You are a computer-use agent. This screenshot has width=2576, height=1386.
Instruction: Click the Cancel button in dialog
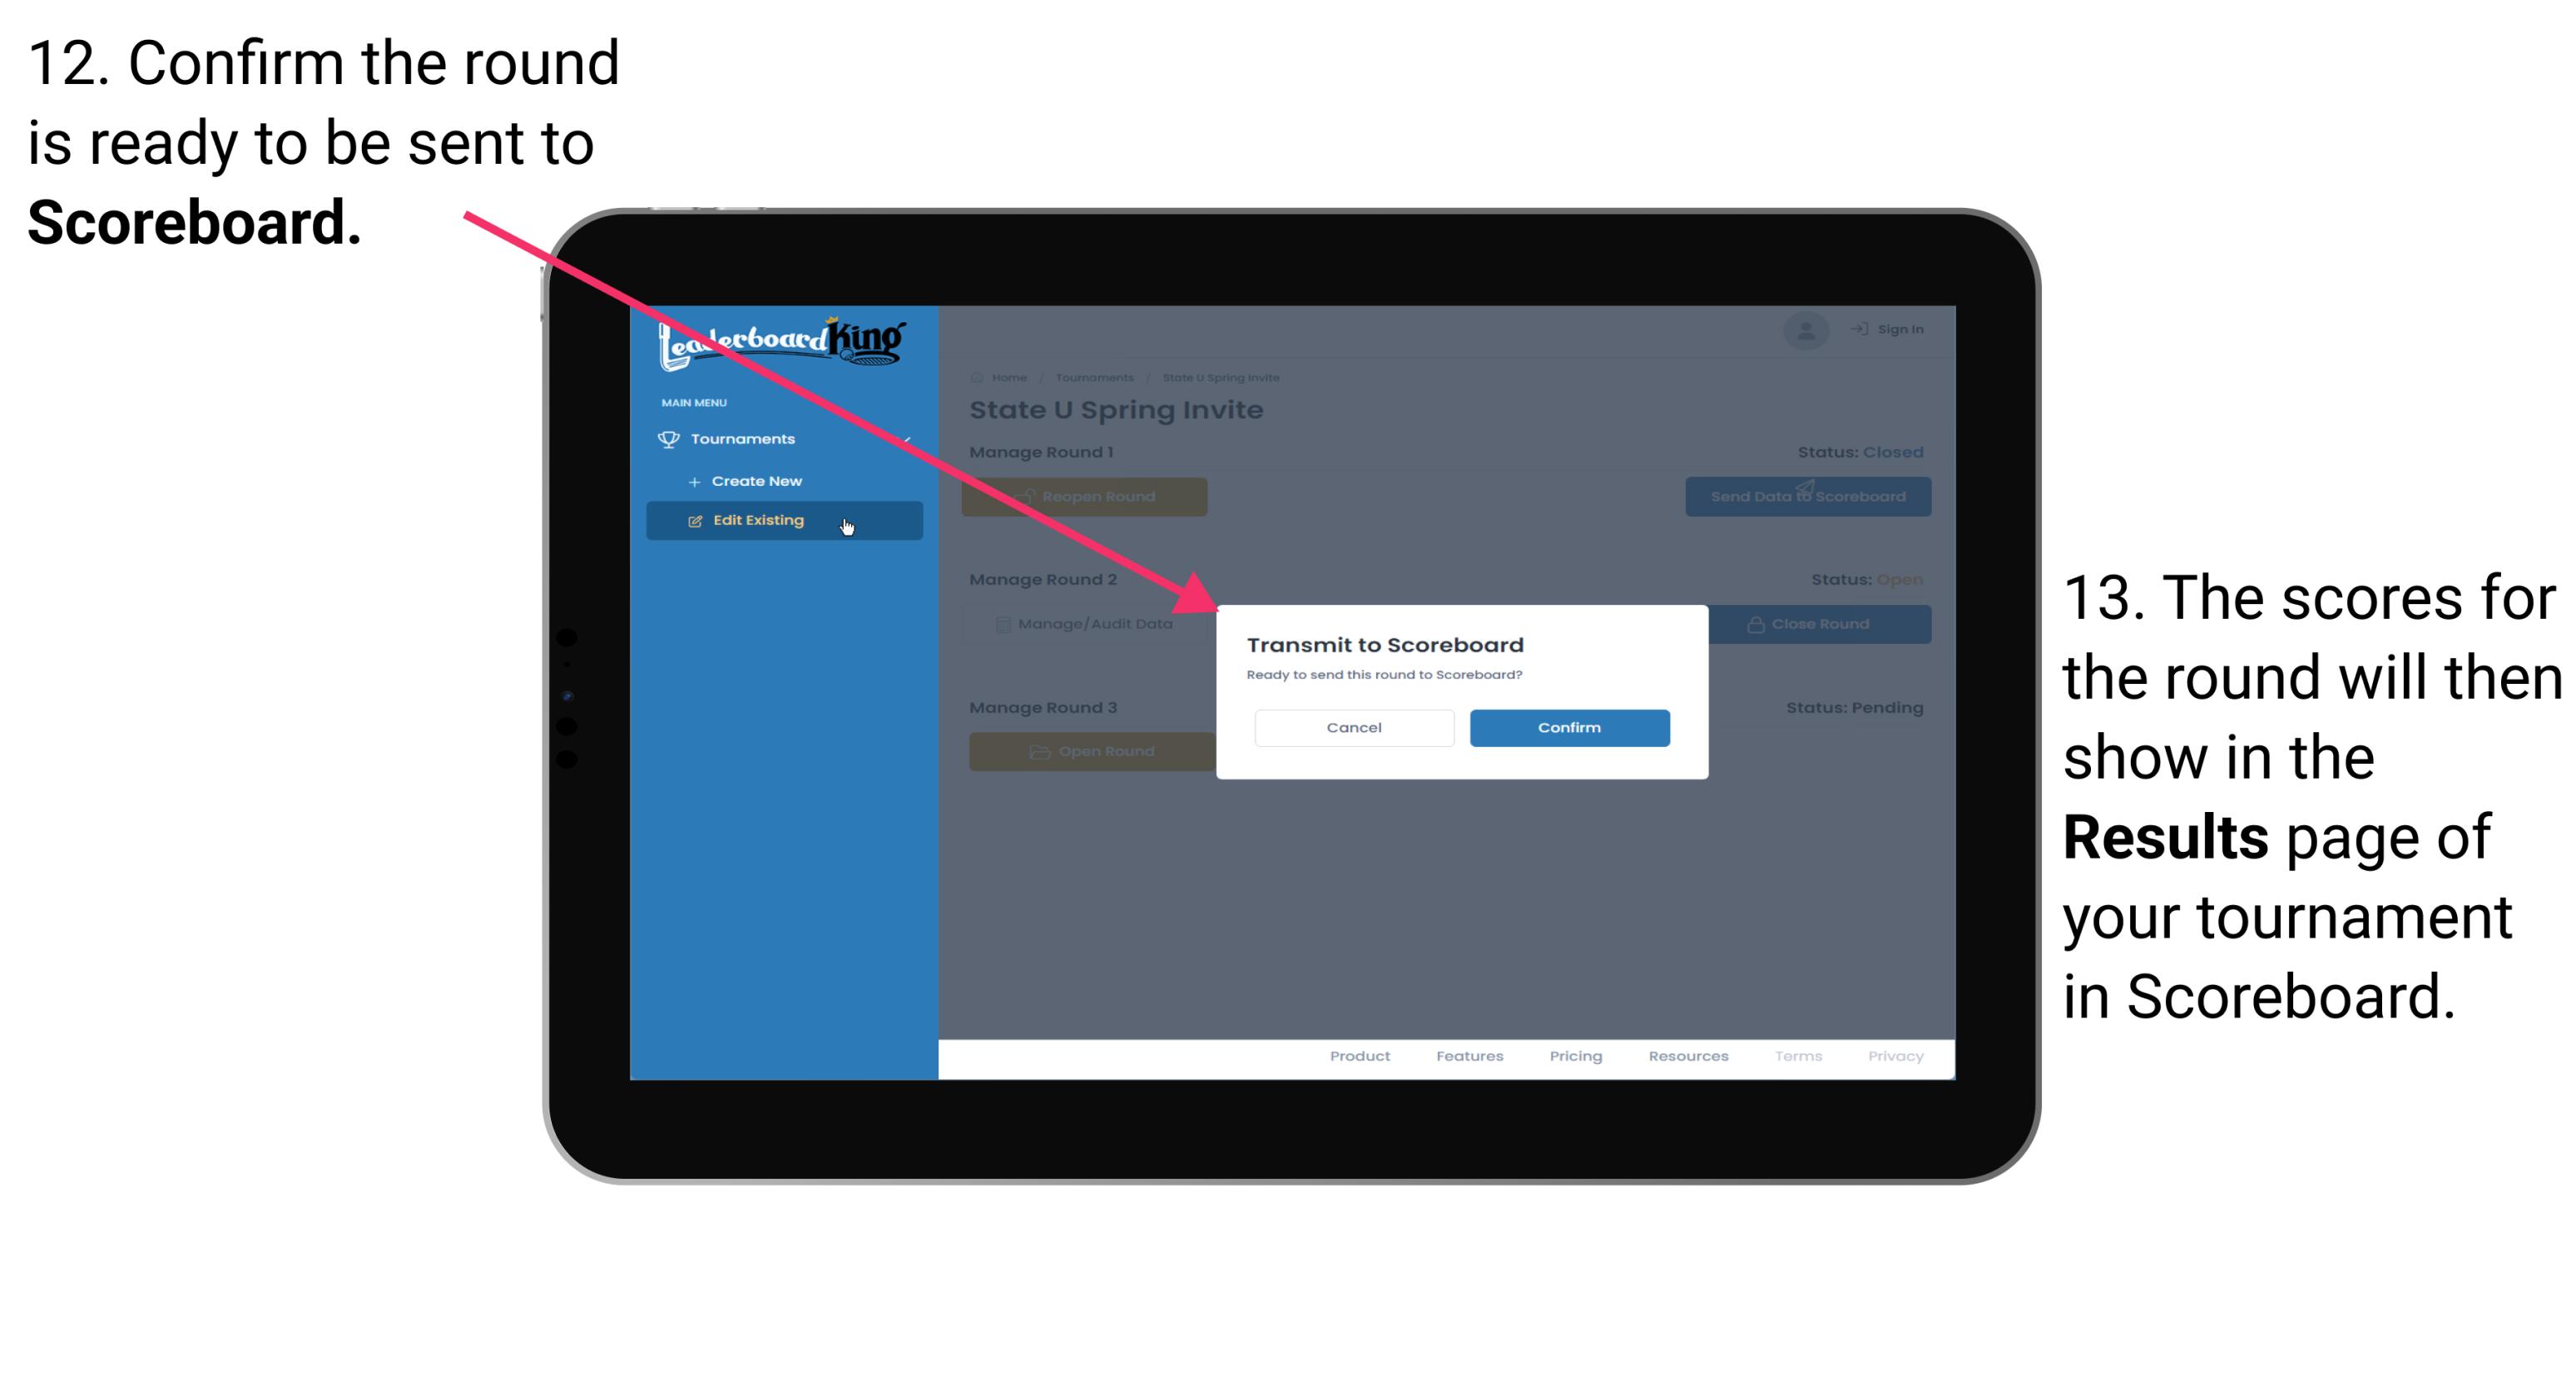point(1354,725)
